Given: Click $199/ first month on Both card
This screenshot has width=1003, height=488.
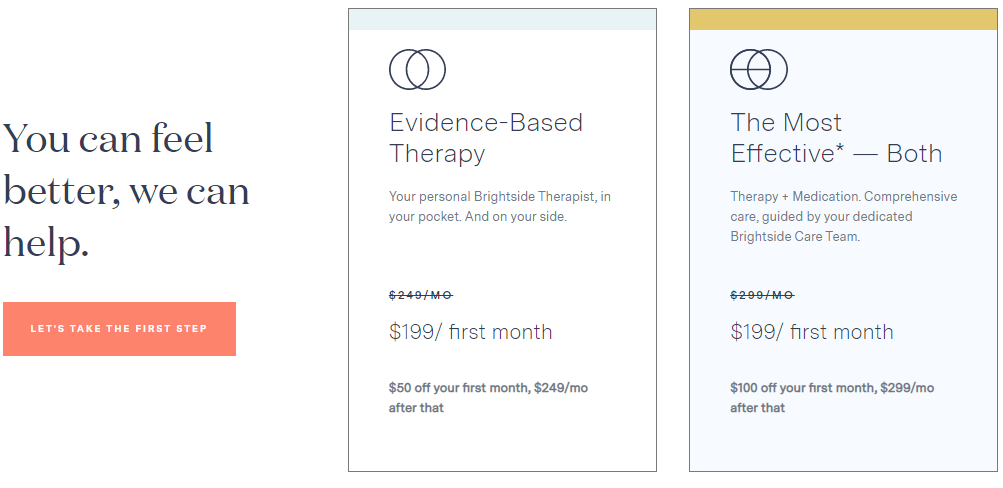Looking at the screenshot, I should tap(812, 332).
